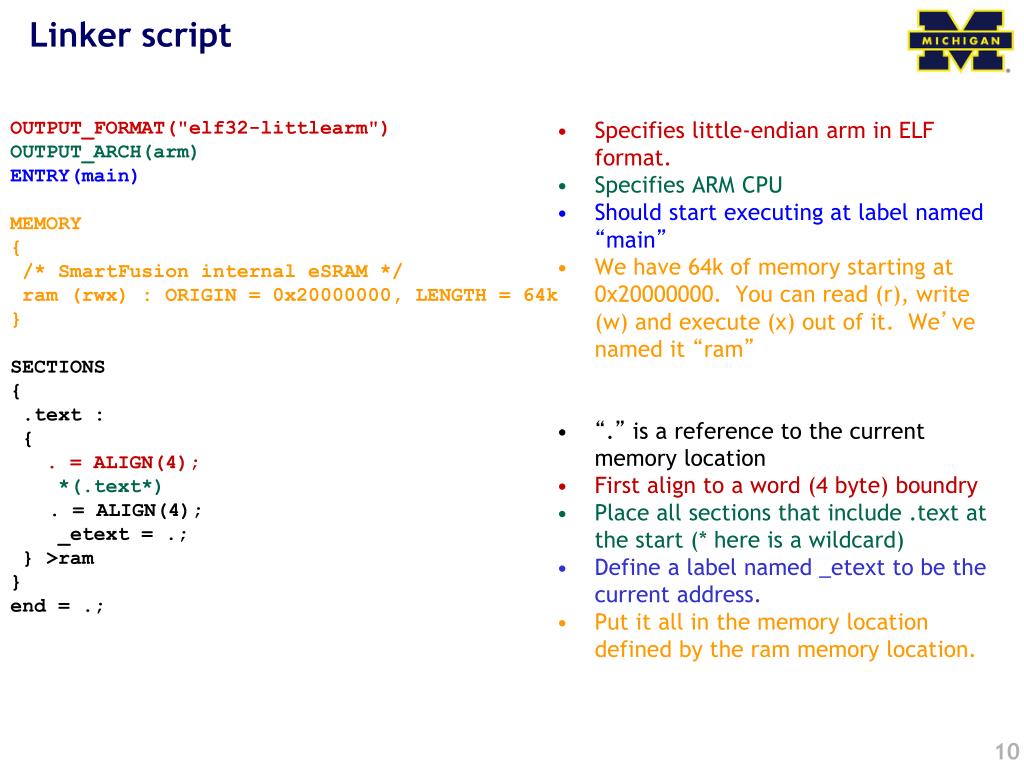The image size is (1024, 768).
Task: Click bullet "Place all sections that include .text"
Action: [790, 526]
